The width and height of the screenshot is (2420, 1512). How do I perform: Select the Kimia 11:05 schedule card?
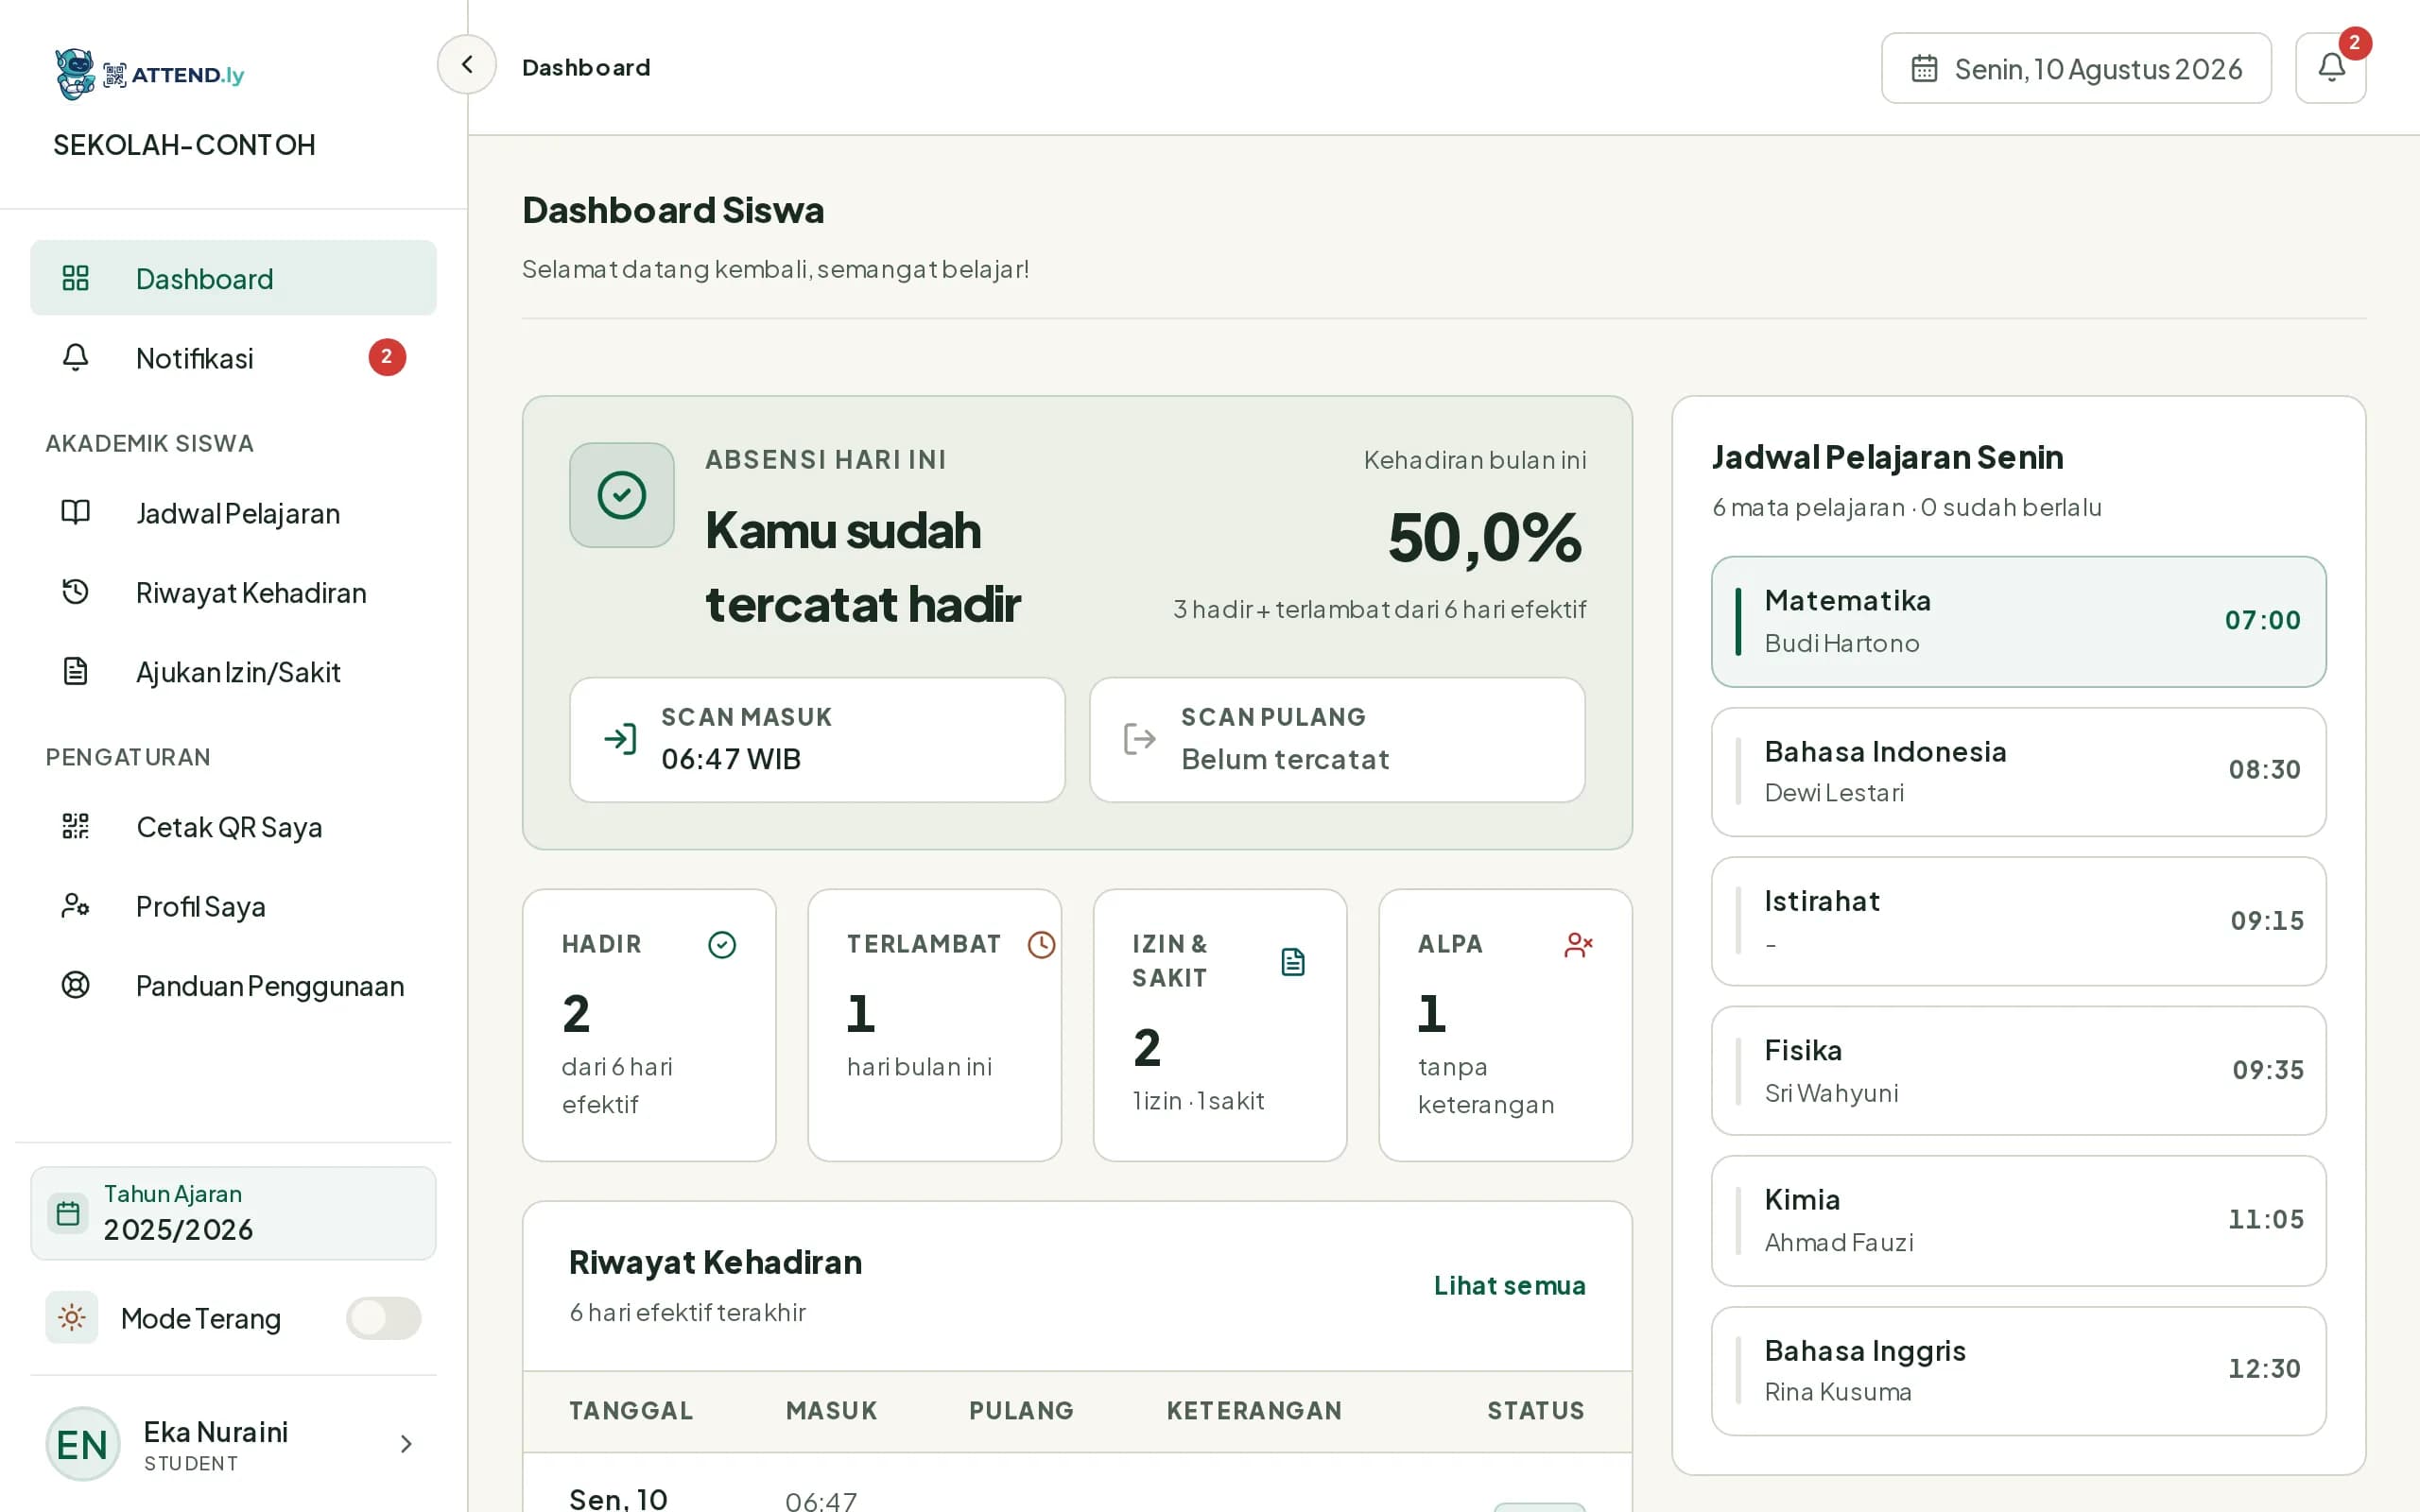pyautogui.click(x=2018, y=1220)
